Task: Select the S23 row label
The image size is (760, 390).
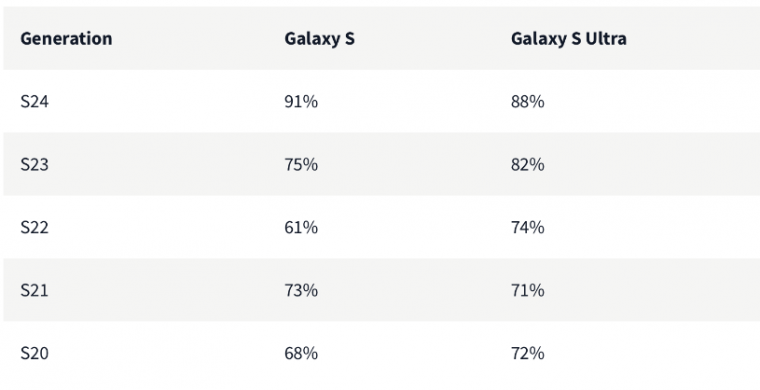Action: 34,165
